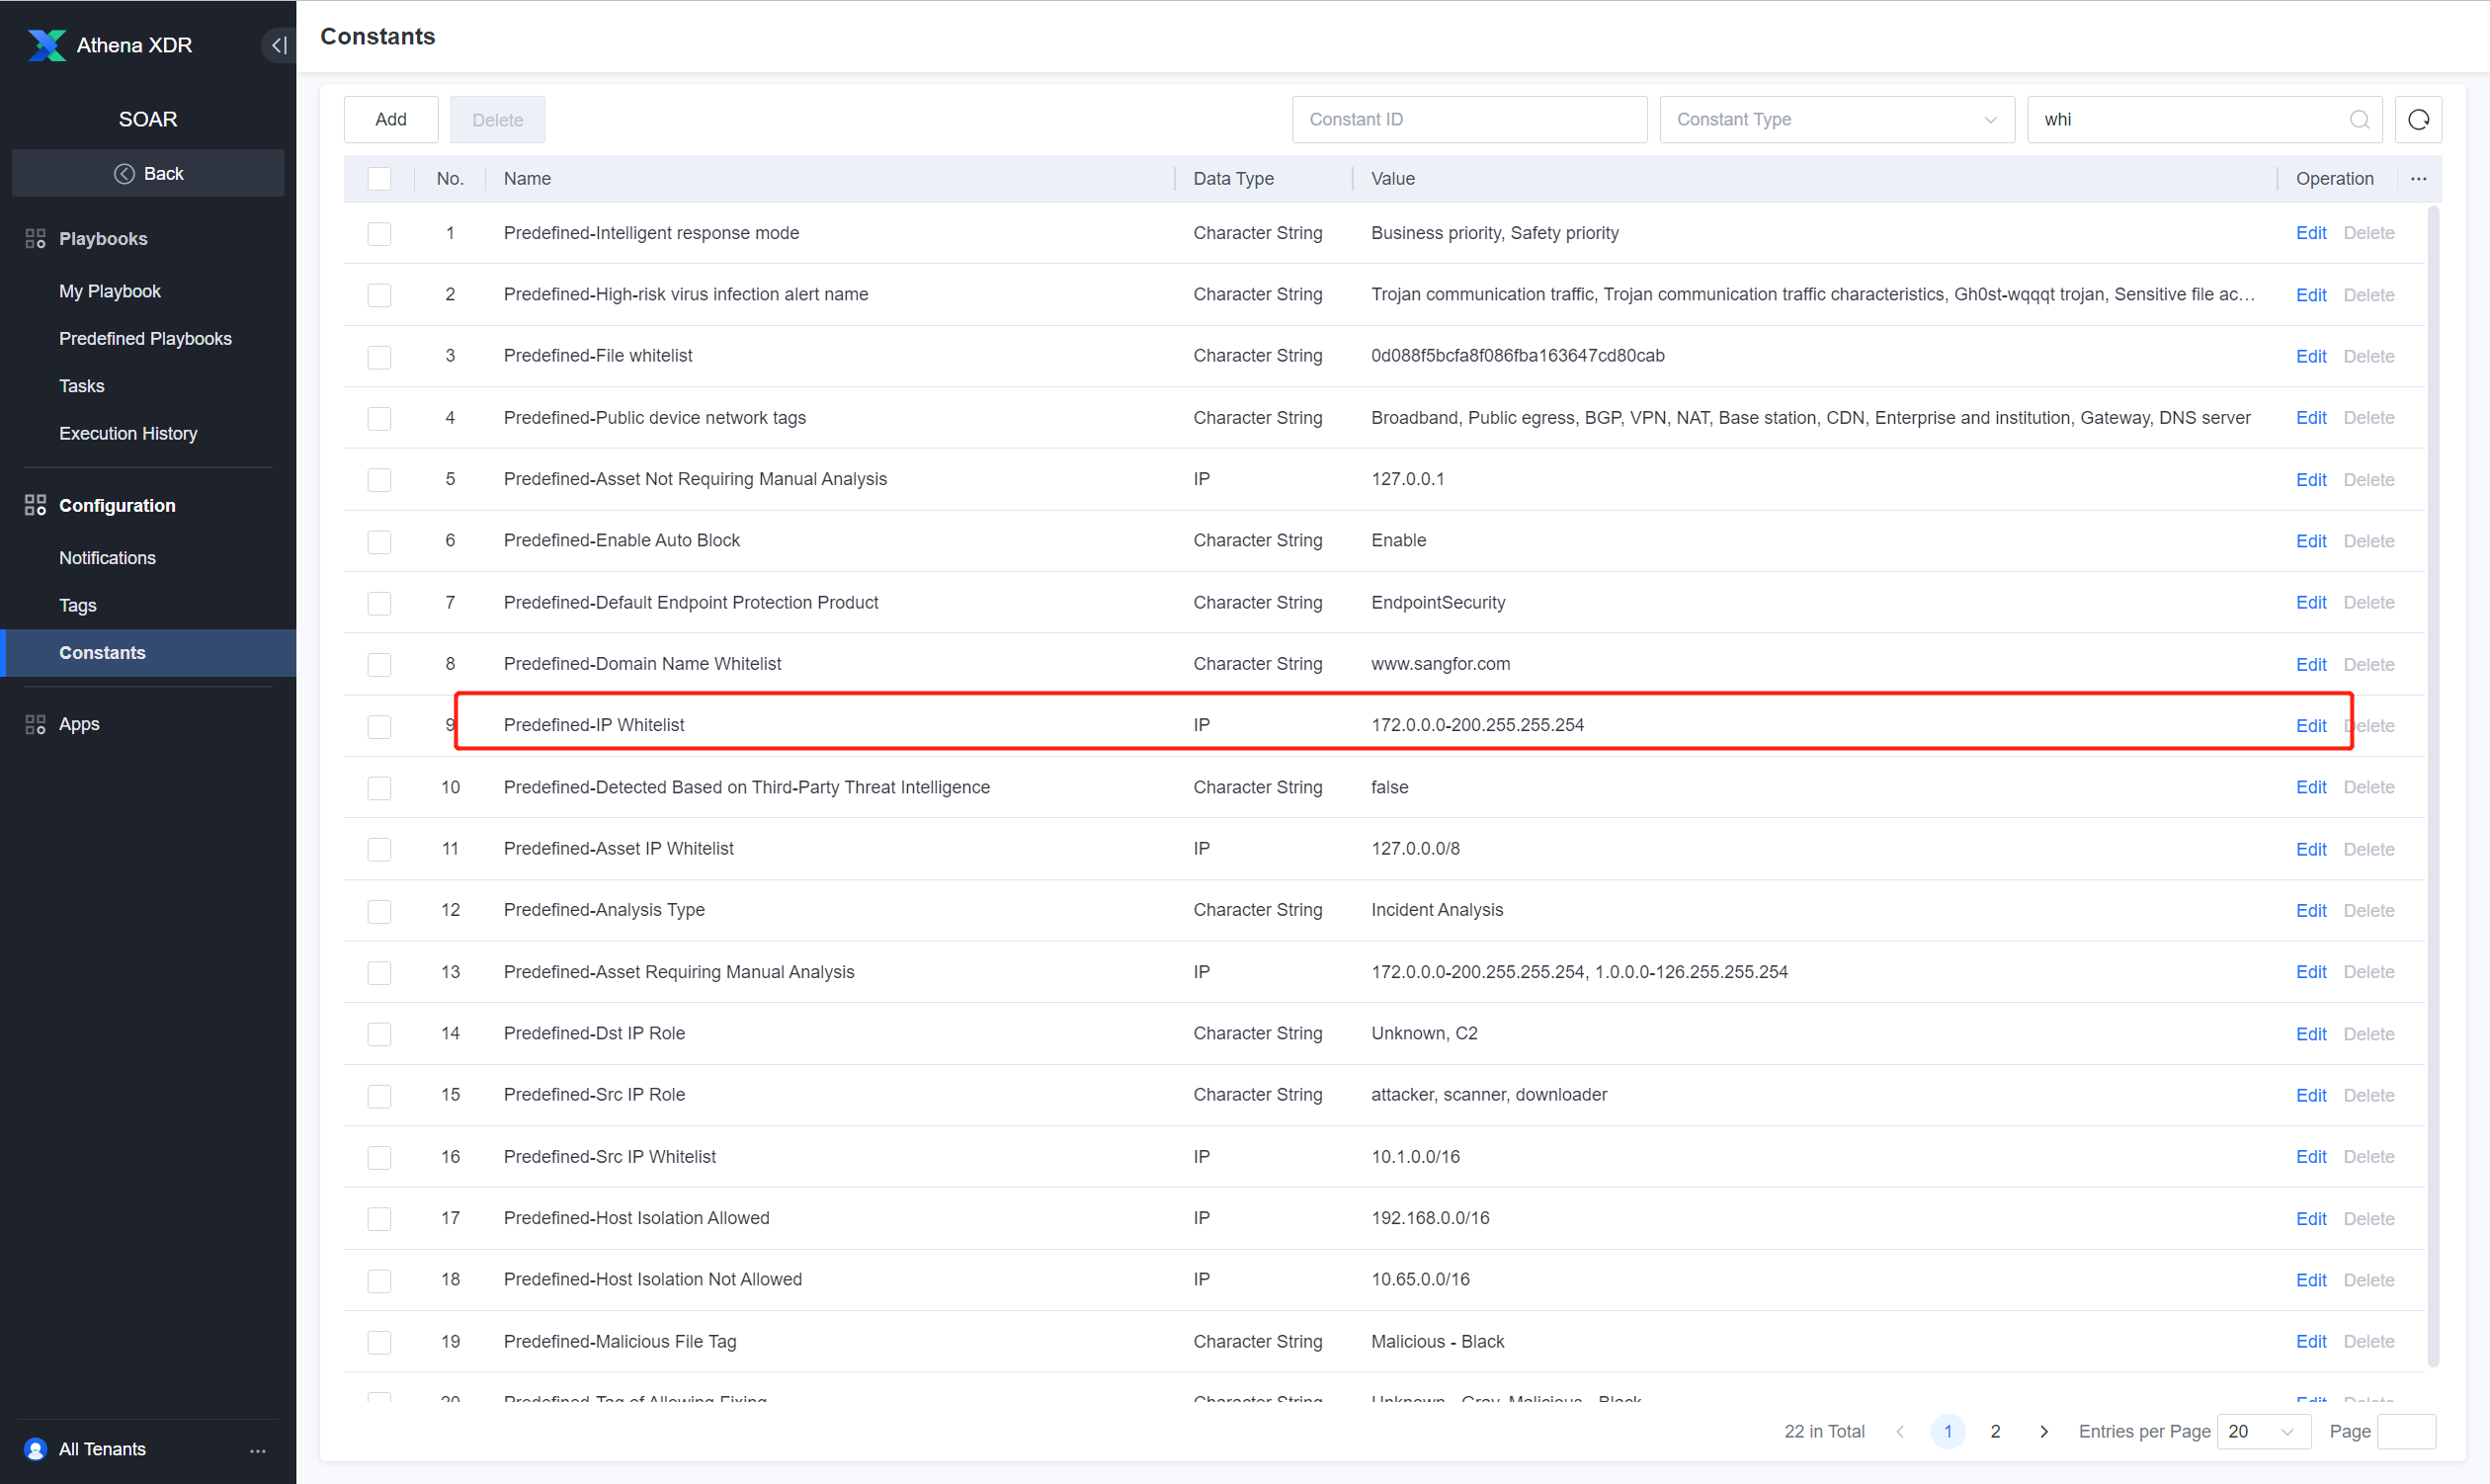Select the Constants menu item
This screenshot has height=1484, width=2490.
coord(148,653)
